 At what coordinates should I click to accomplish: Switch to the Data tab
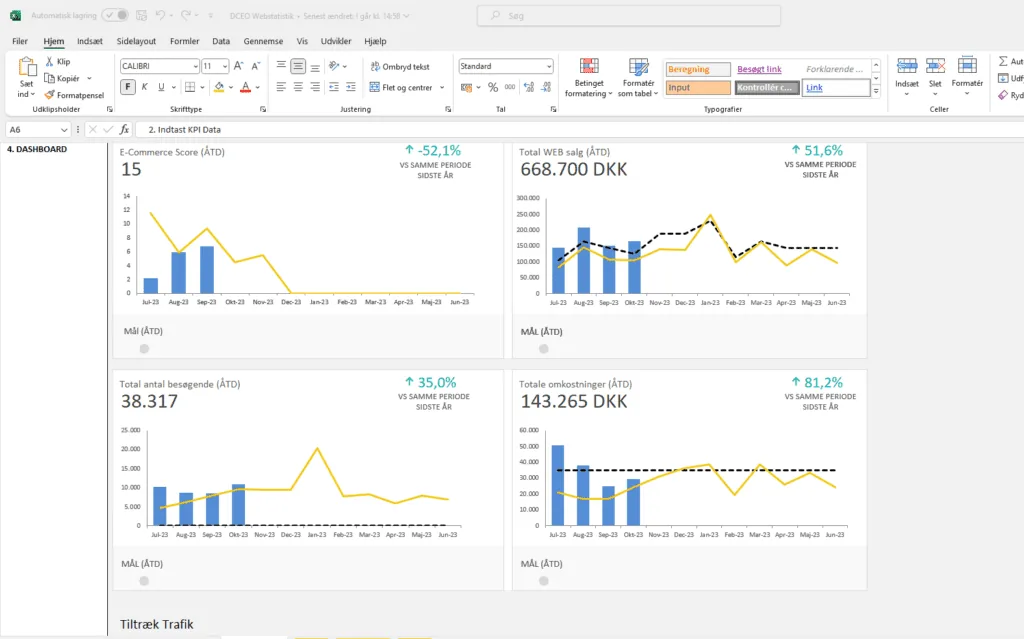pos(221,41)
